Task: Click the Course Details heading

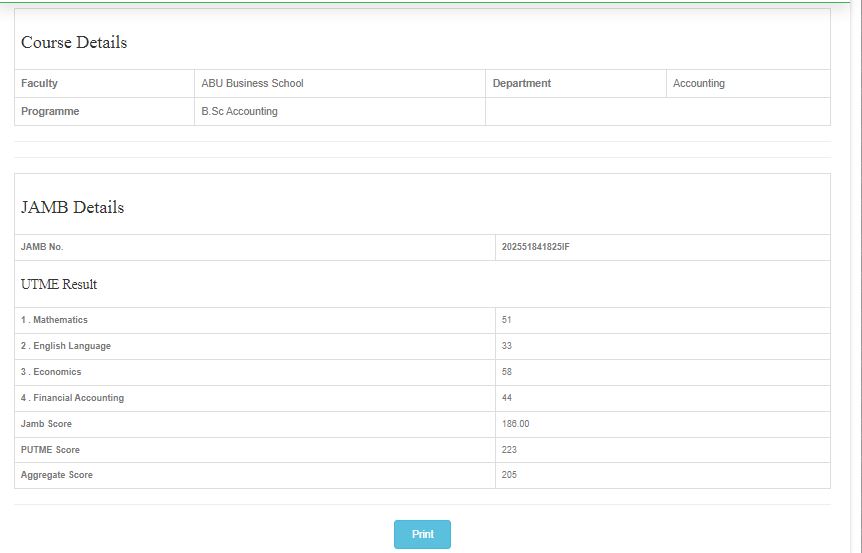Action: (74, 43)
